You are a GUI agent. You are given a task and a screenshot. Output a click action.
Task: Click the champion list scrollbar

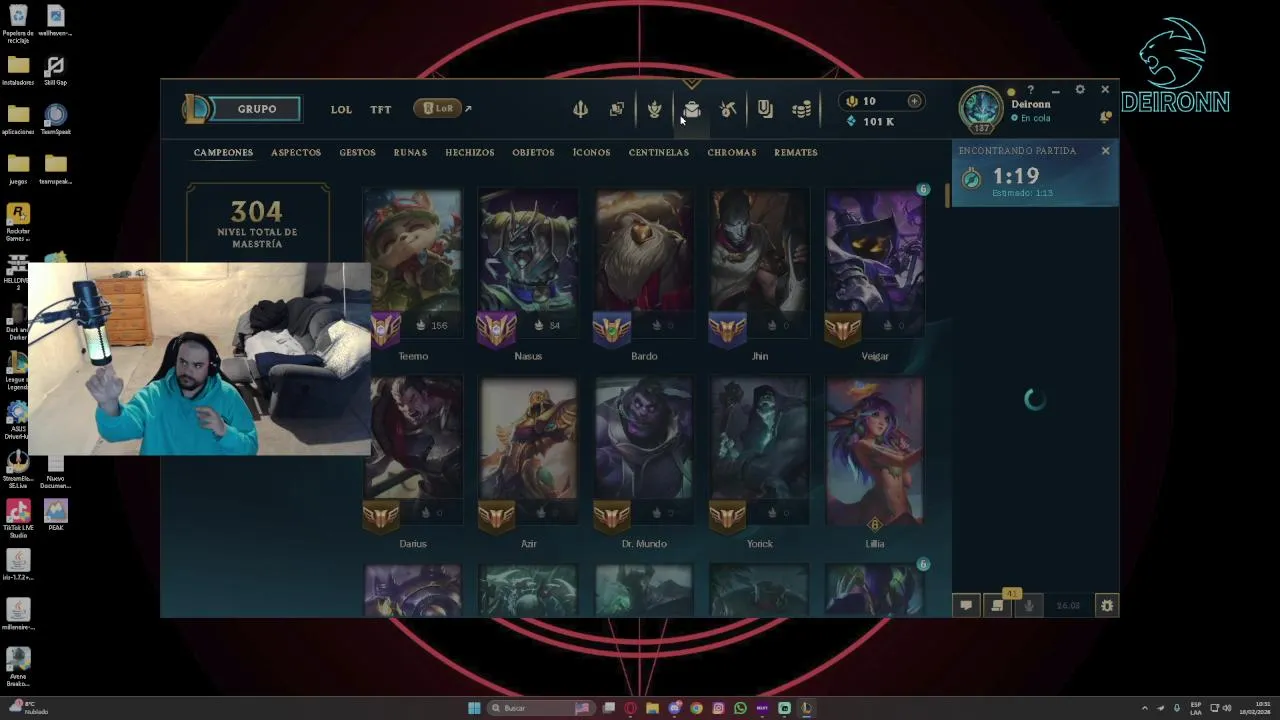point(947,196)
